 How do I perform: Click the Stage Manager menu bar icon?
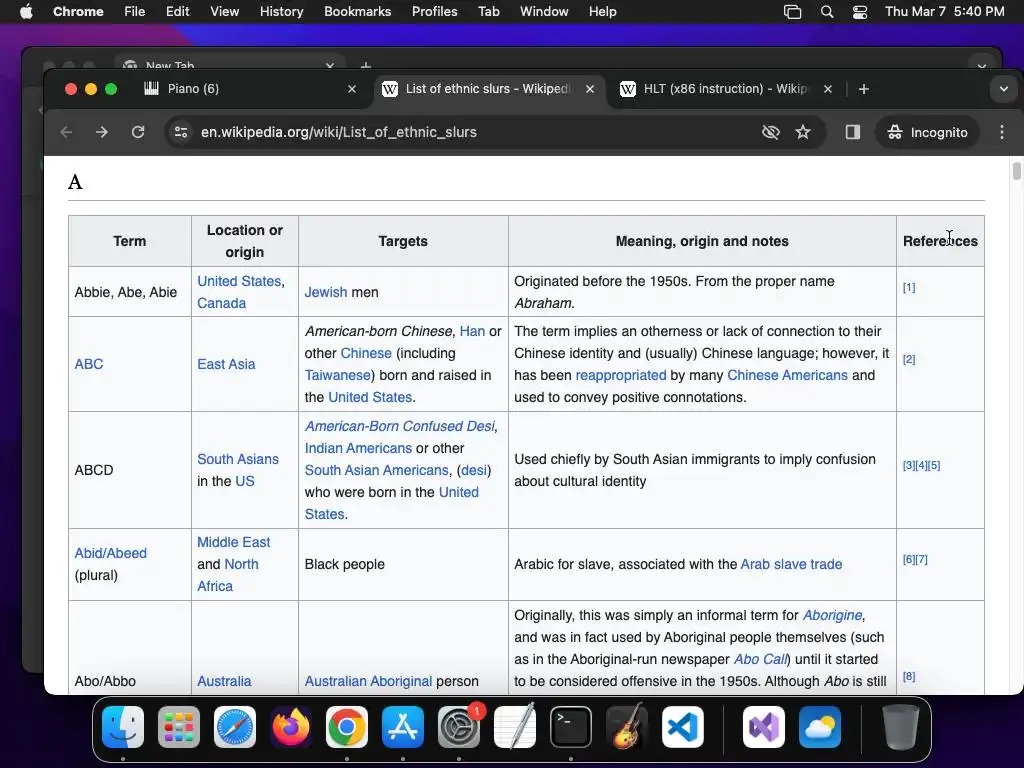click(x=792, y=11)
